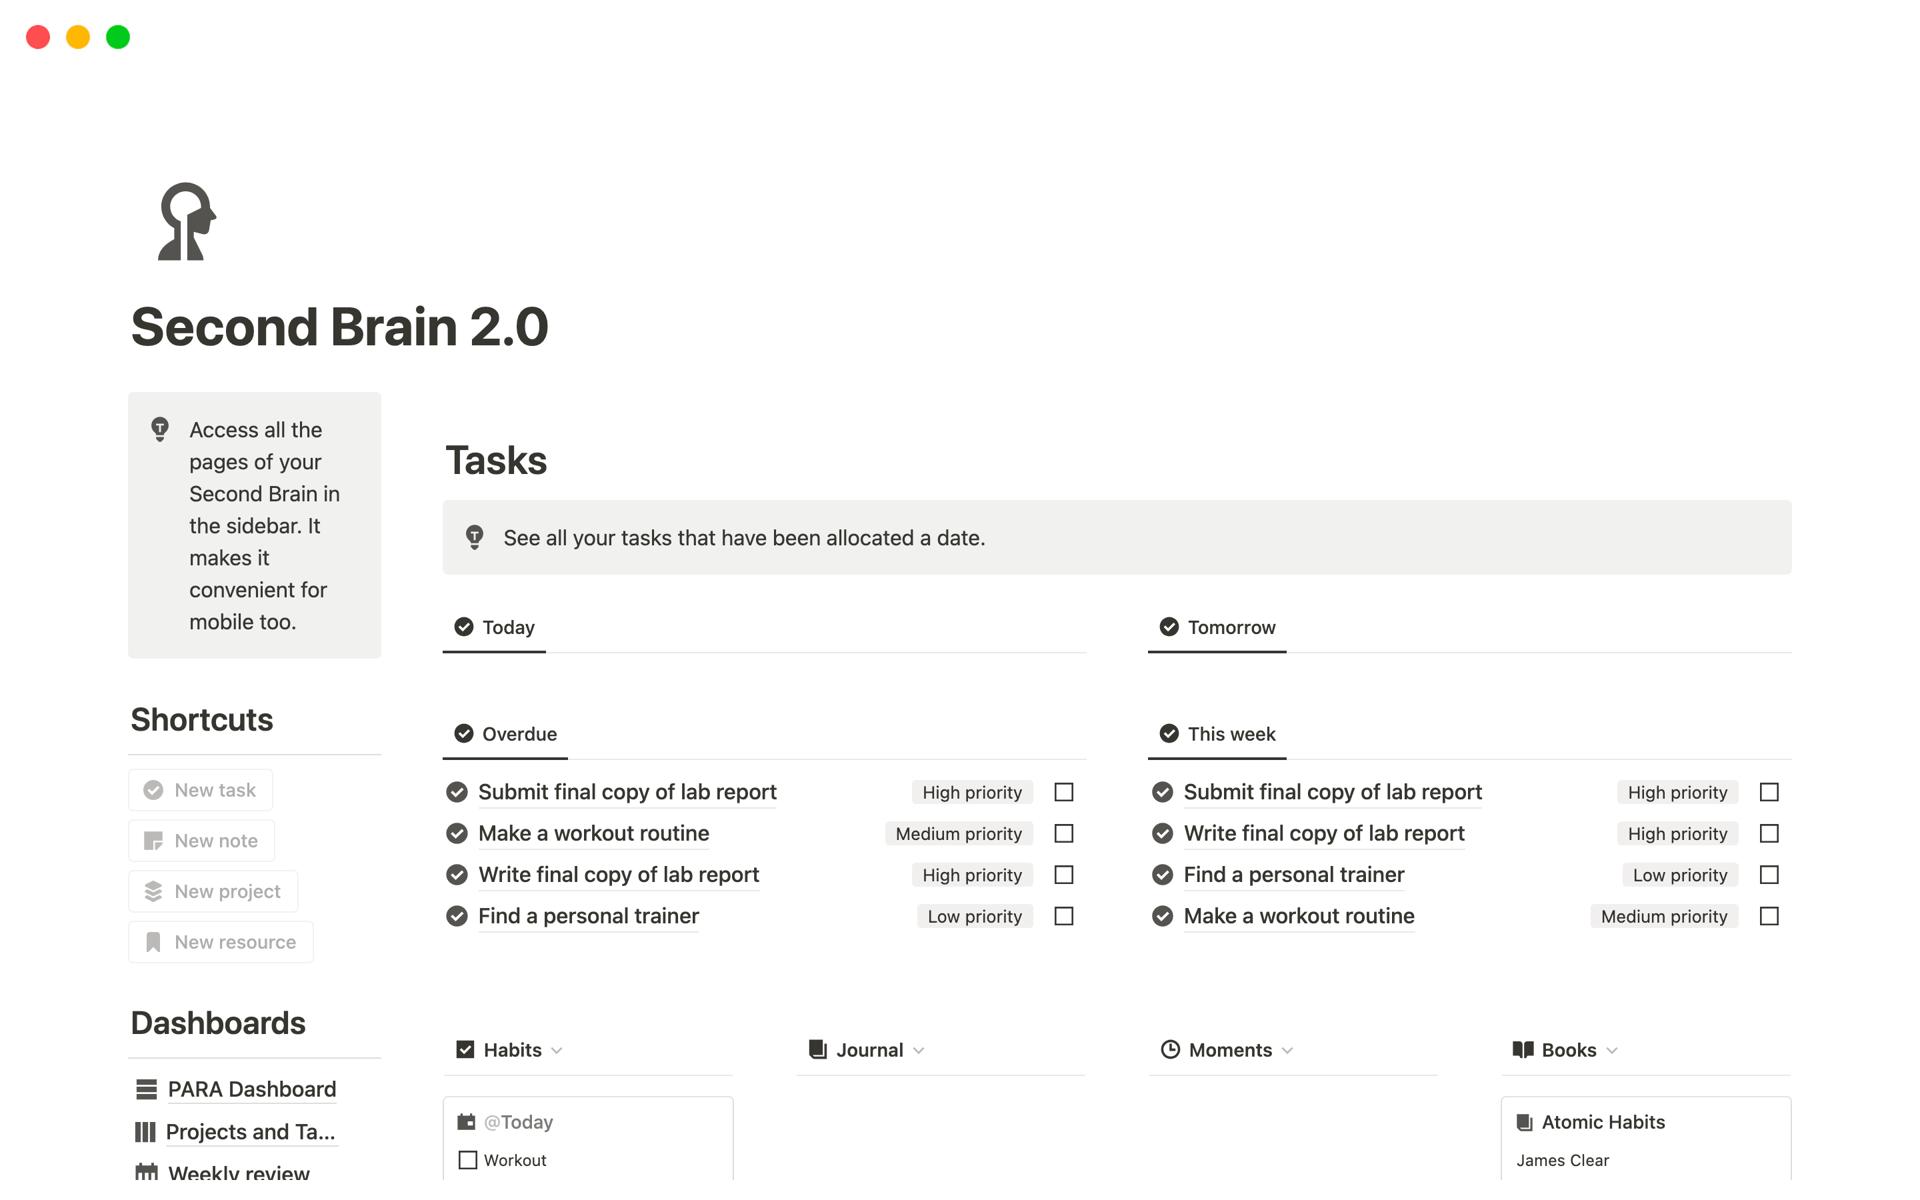The width and height of the screenshot is (1920, 1200).
Task: Click the calendar icon next to Weekly review
Action: pos(146,1170)
